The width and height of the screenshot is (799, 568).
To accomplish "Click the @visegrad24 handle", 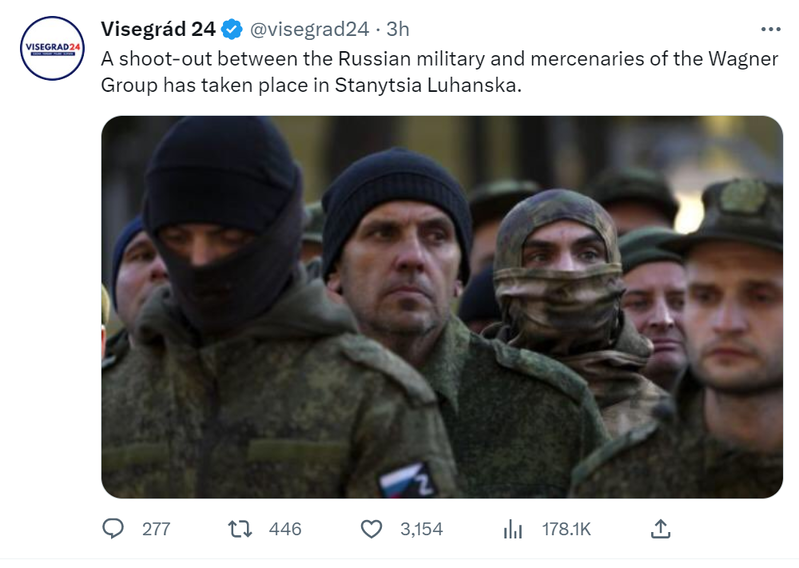I will tap(309, 30).
